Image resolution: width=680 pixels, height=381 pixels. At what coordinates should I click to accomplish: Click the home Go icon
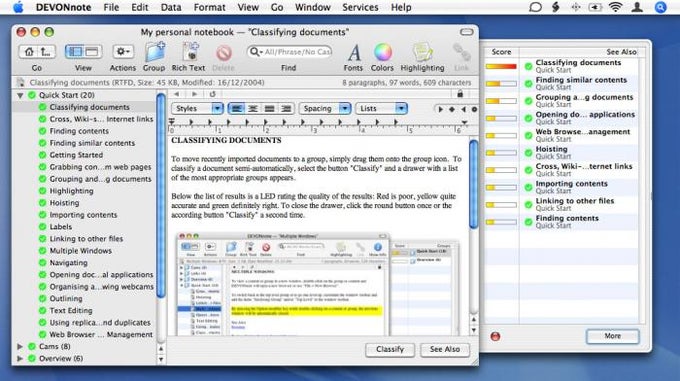pos(29,52)
